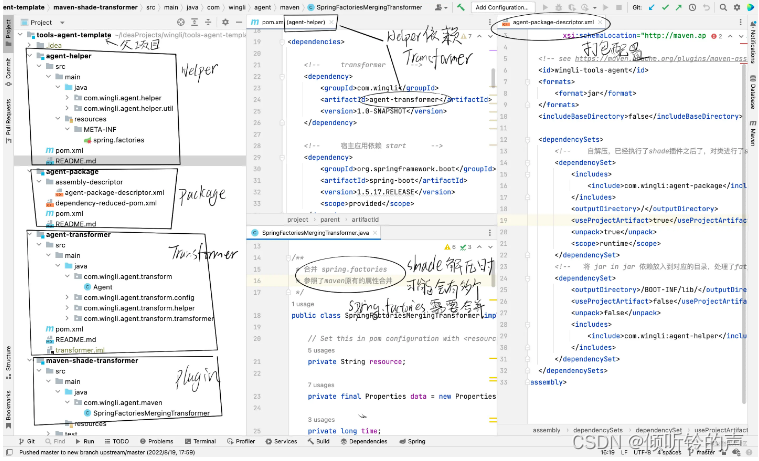The width and height of the screenshot is (759, 461).
Task: Click Git Push green arrow
Action: 679,7
